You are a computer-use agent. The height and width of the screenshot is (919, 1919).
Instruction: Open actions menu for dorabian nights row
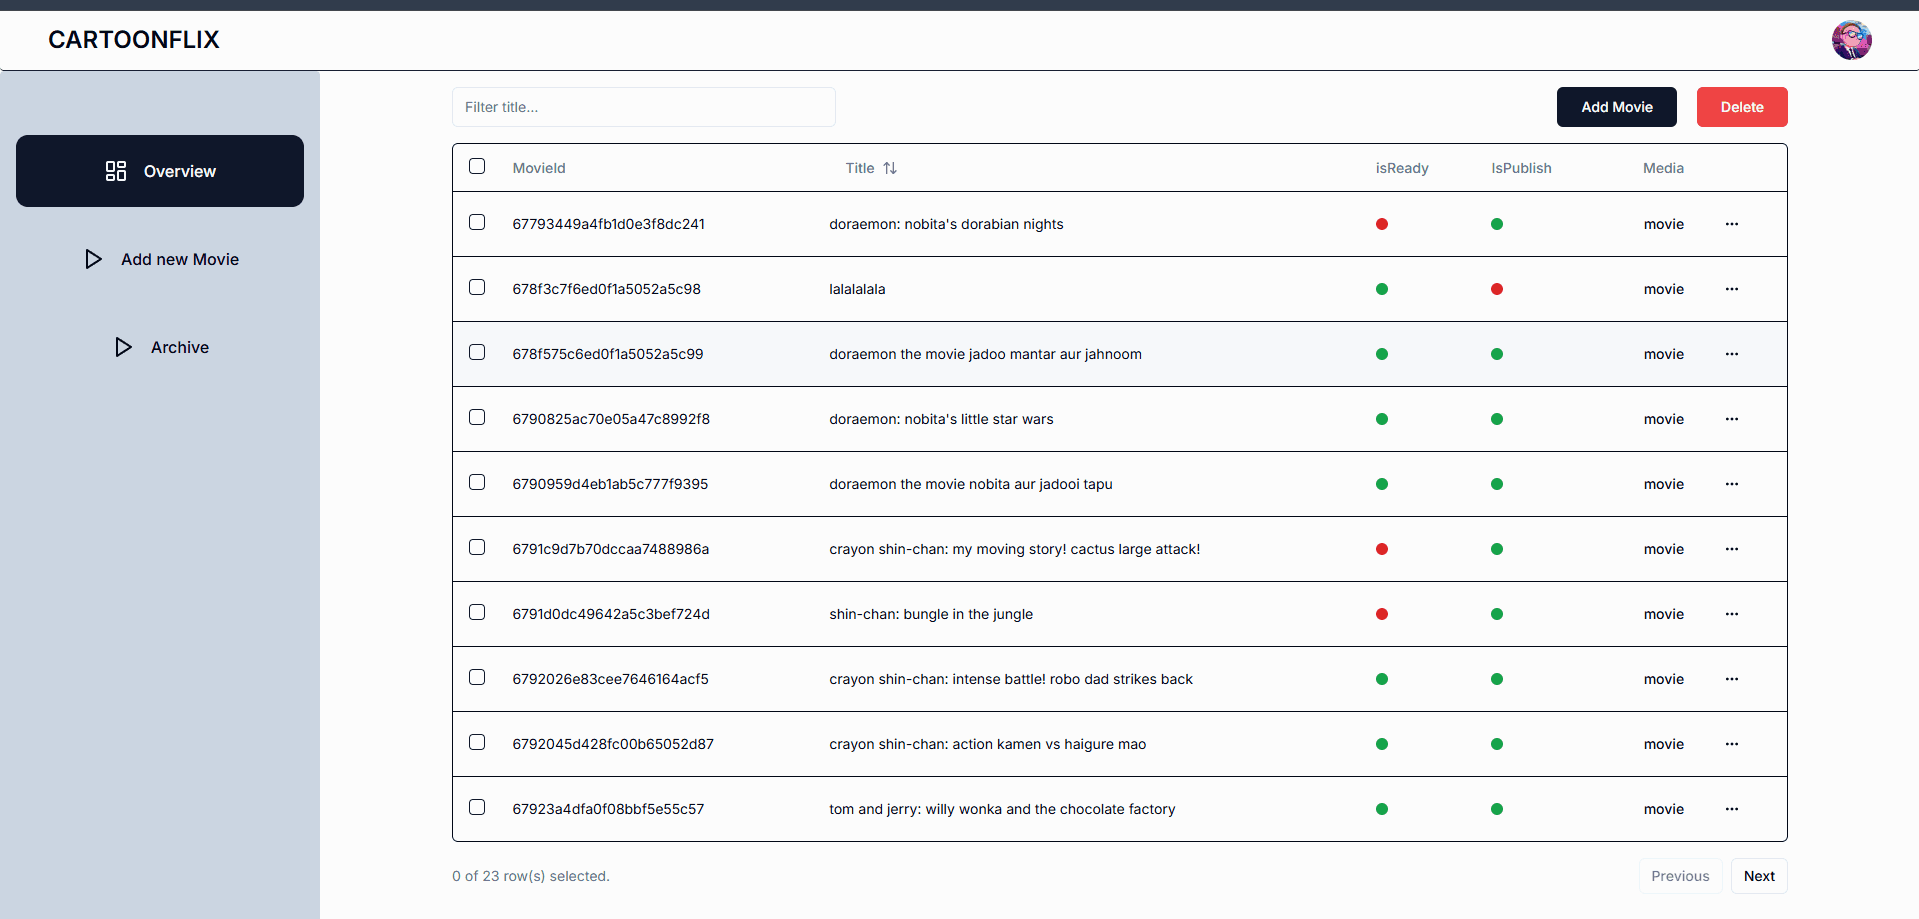coord(1731,224)
